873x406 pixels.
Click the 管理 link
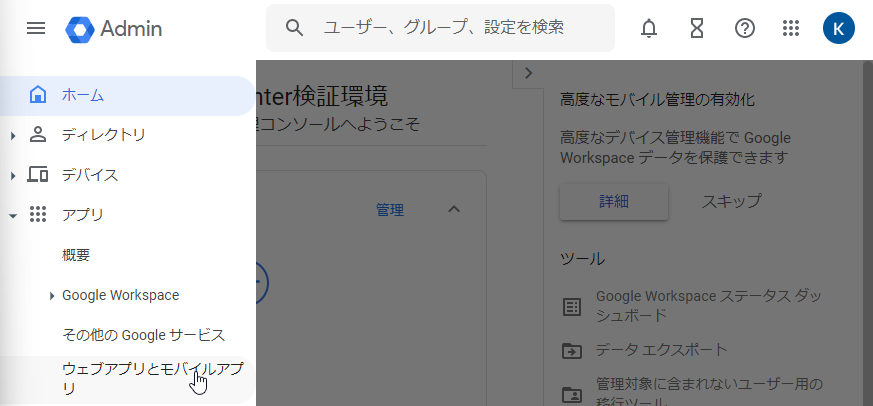[390, 210]
